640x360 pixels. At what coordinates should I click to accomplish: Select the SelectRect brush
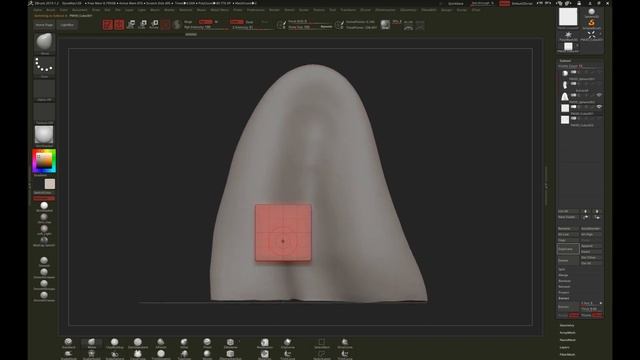[322, 343]
